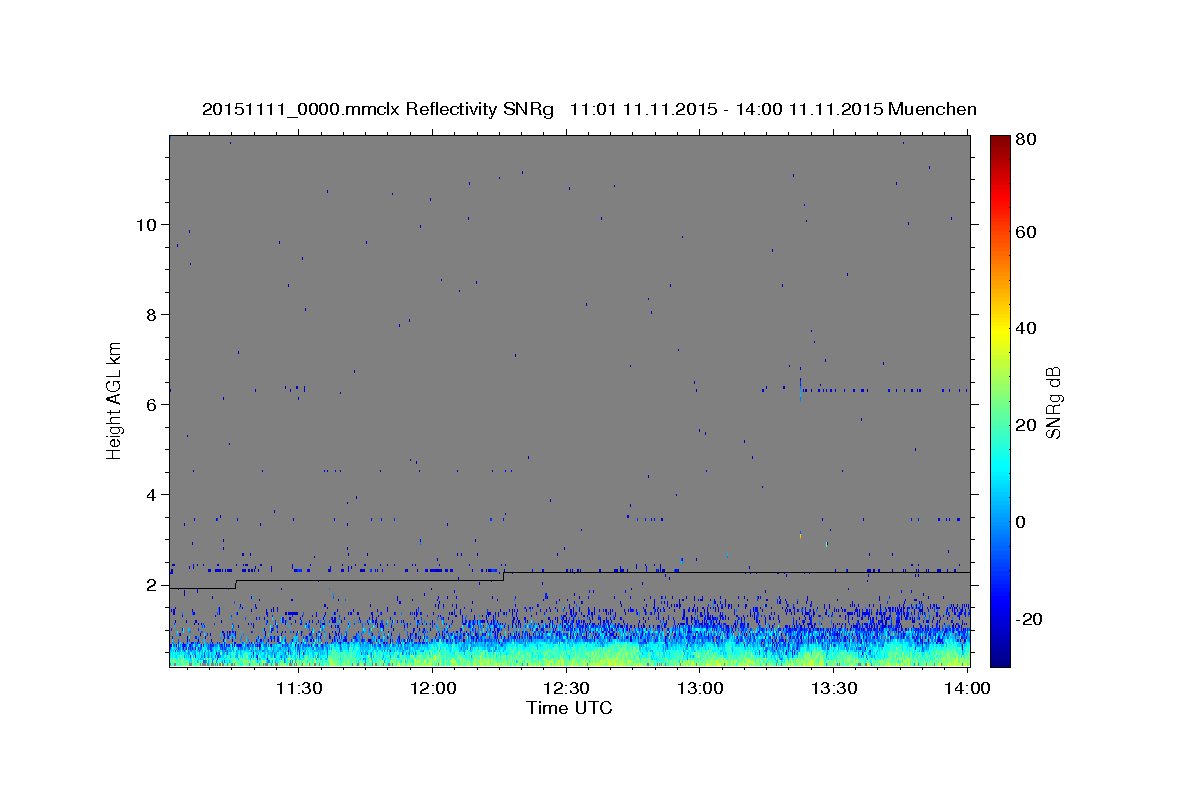Click the colorbar value 80
This screenshot has height=800, width=1200.
point(1025,140)
